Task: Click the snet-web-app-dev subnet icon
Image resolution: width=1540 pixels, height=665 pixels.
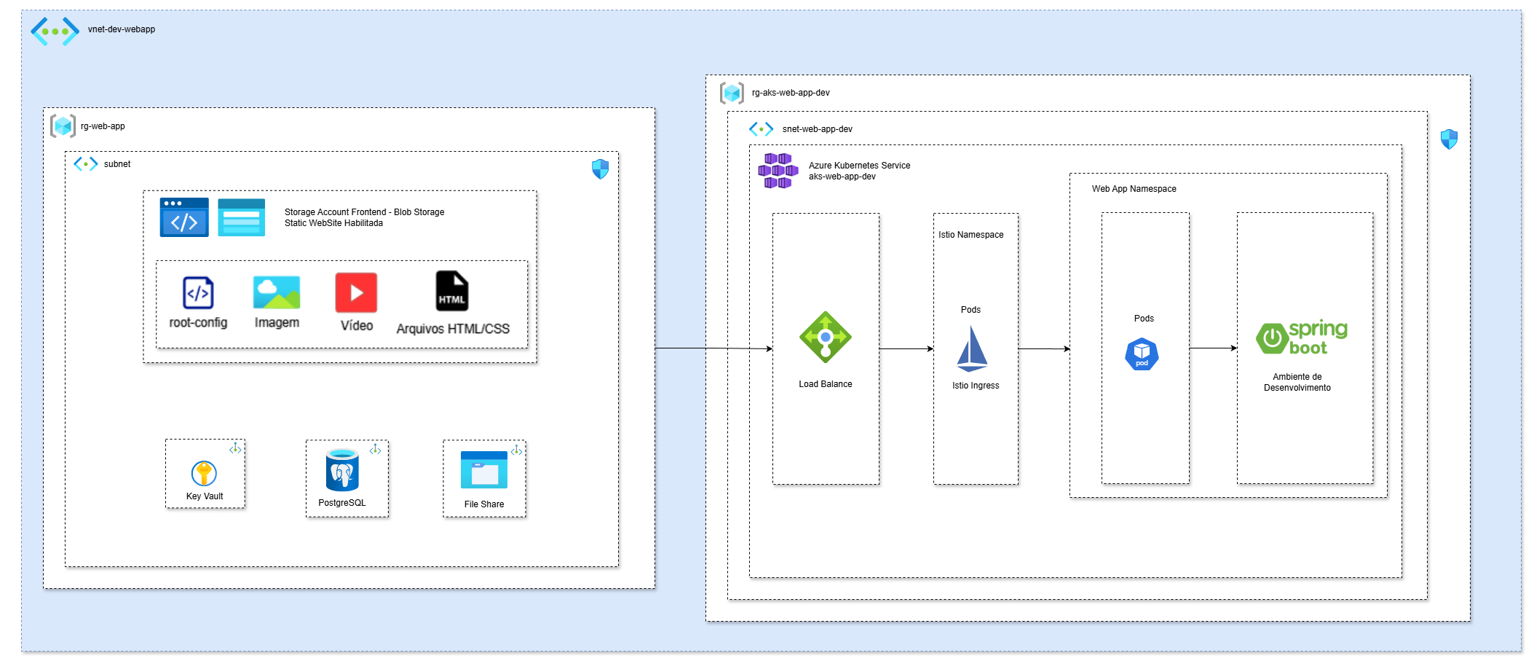Action: pyautogui.click(x=761, y=129)
